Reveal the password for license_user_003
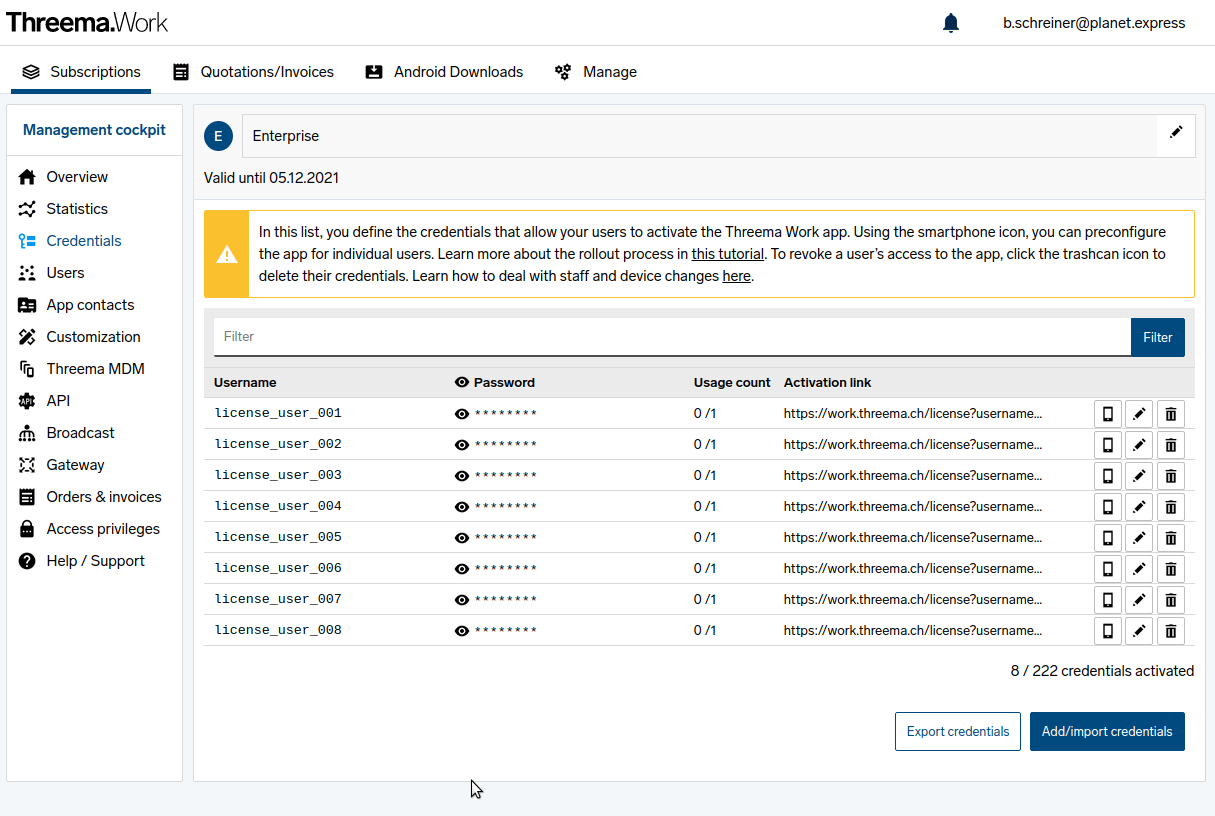The width and height of the screenshot is (1215, 816). [x=462, y=475]
